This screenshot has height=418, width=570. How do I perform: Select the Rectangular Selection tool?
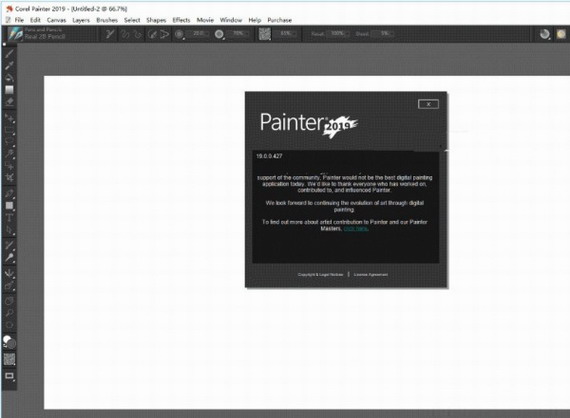click(x=9, y=130)
